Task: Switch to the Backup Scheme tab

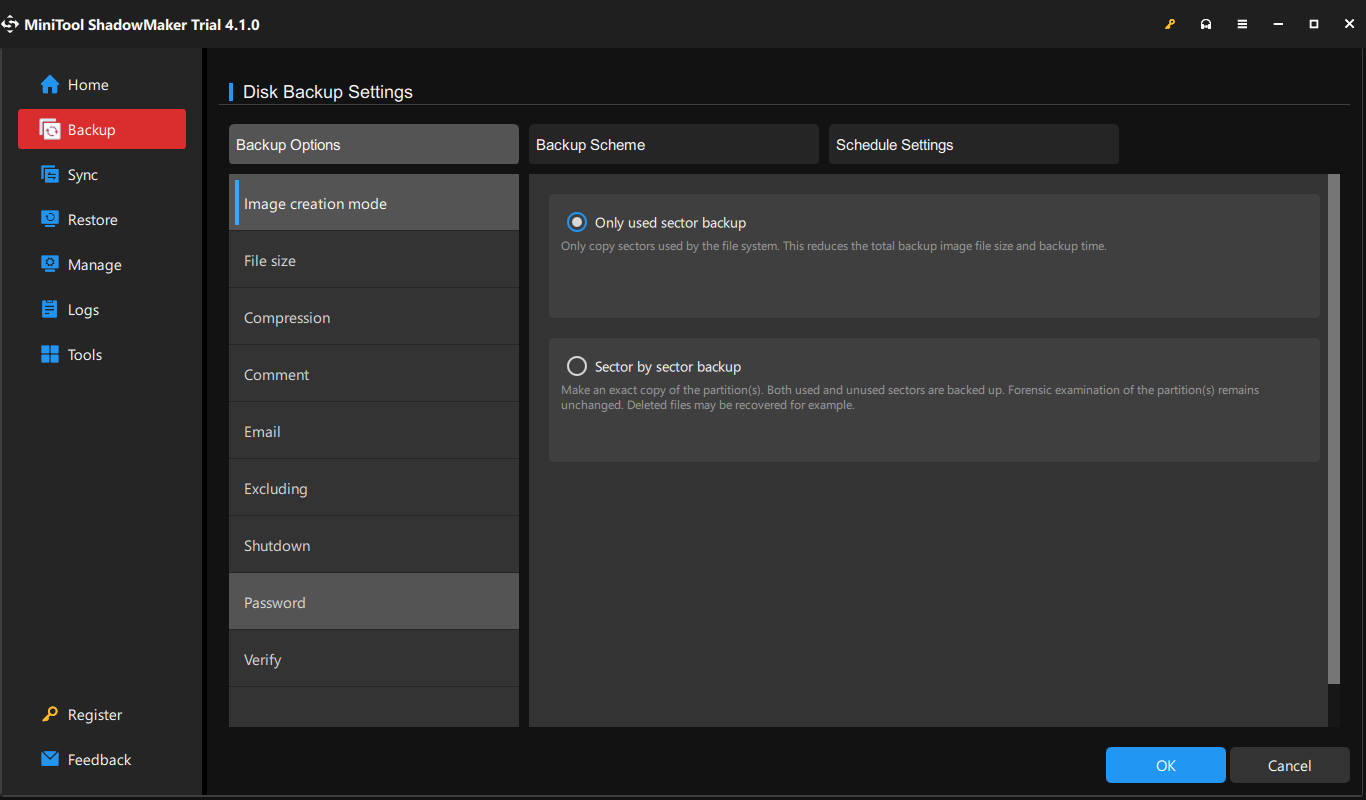Action: 674,144
